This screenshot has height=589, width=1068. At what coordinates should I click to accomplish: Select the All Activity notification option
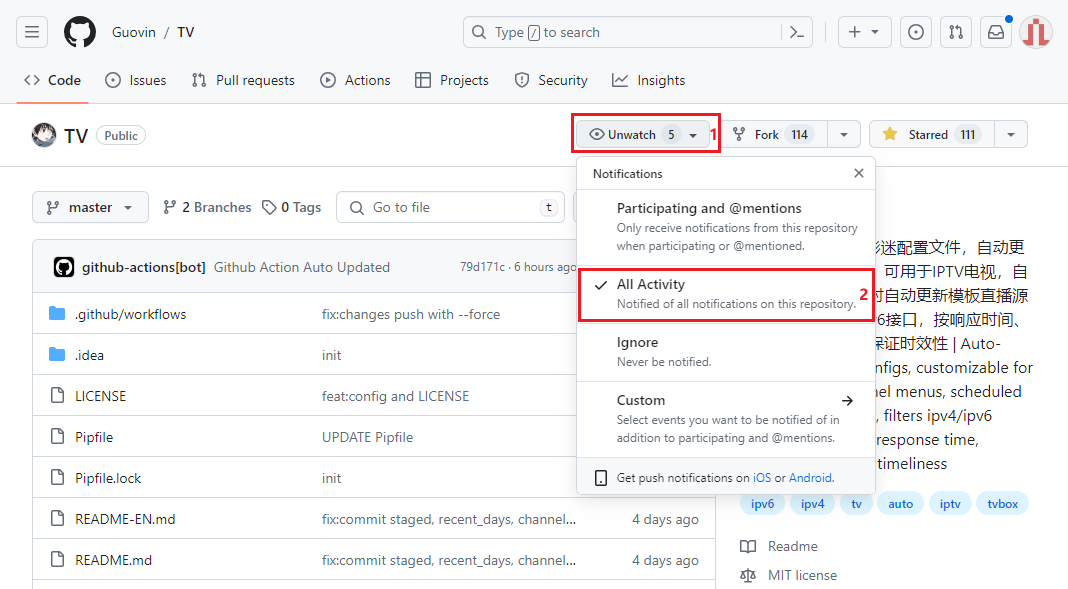click(x=725, y=293)
